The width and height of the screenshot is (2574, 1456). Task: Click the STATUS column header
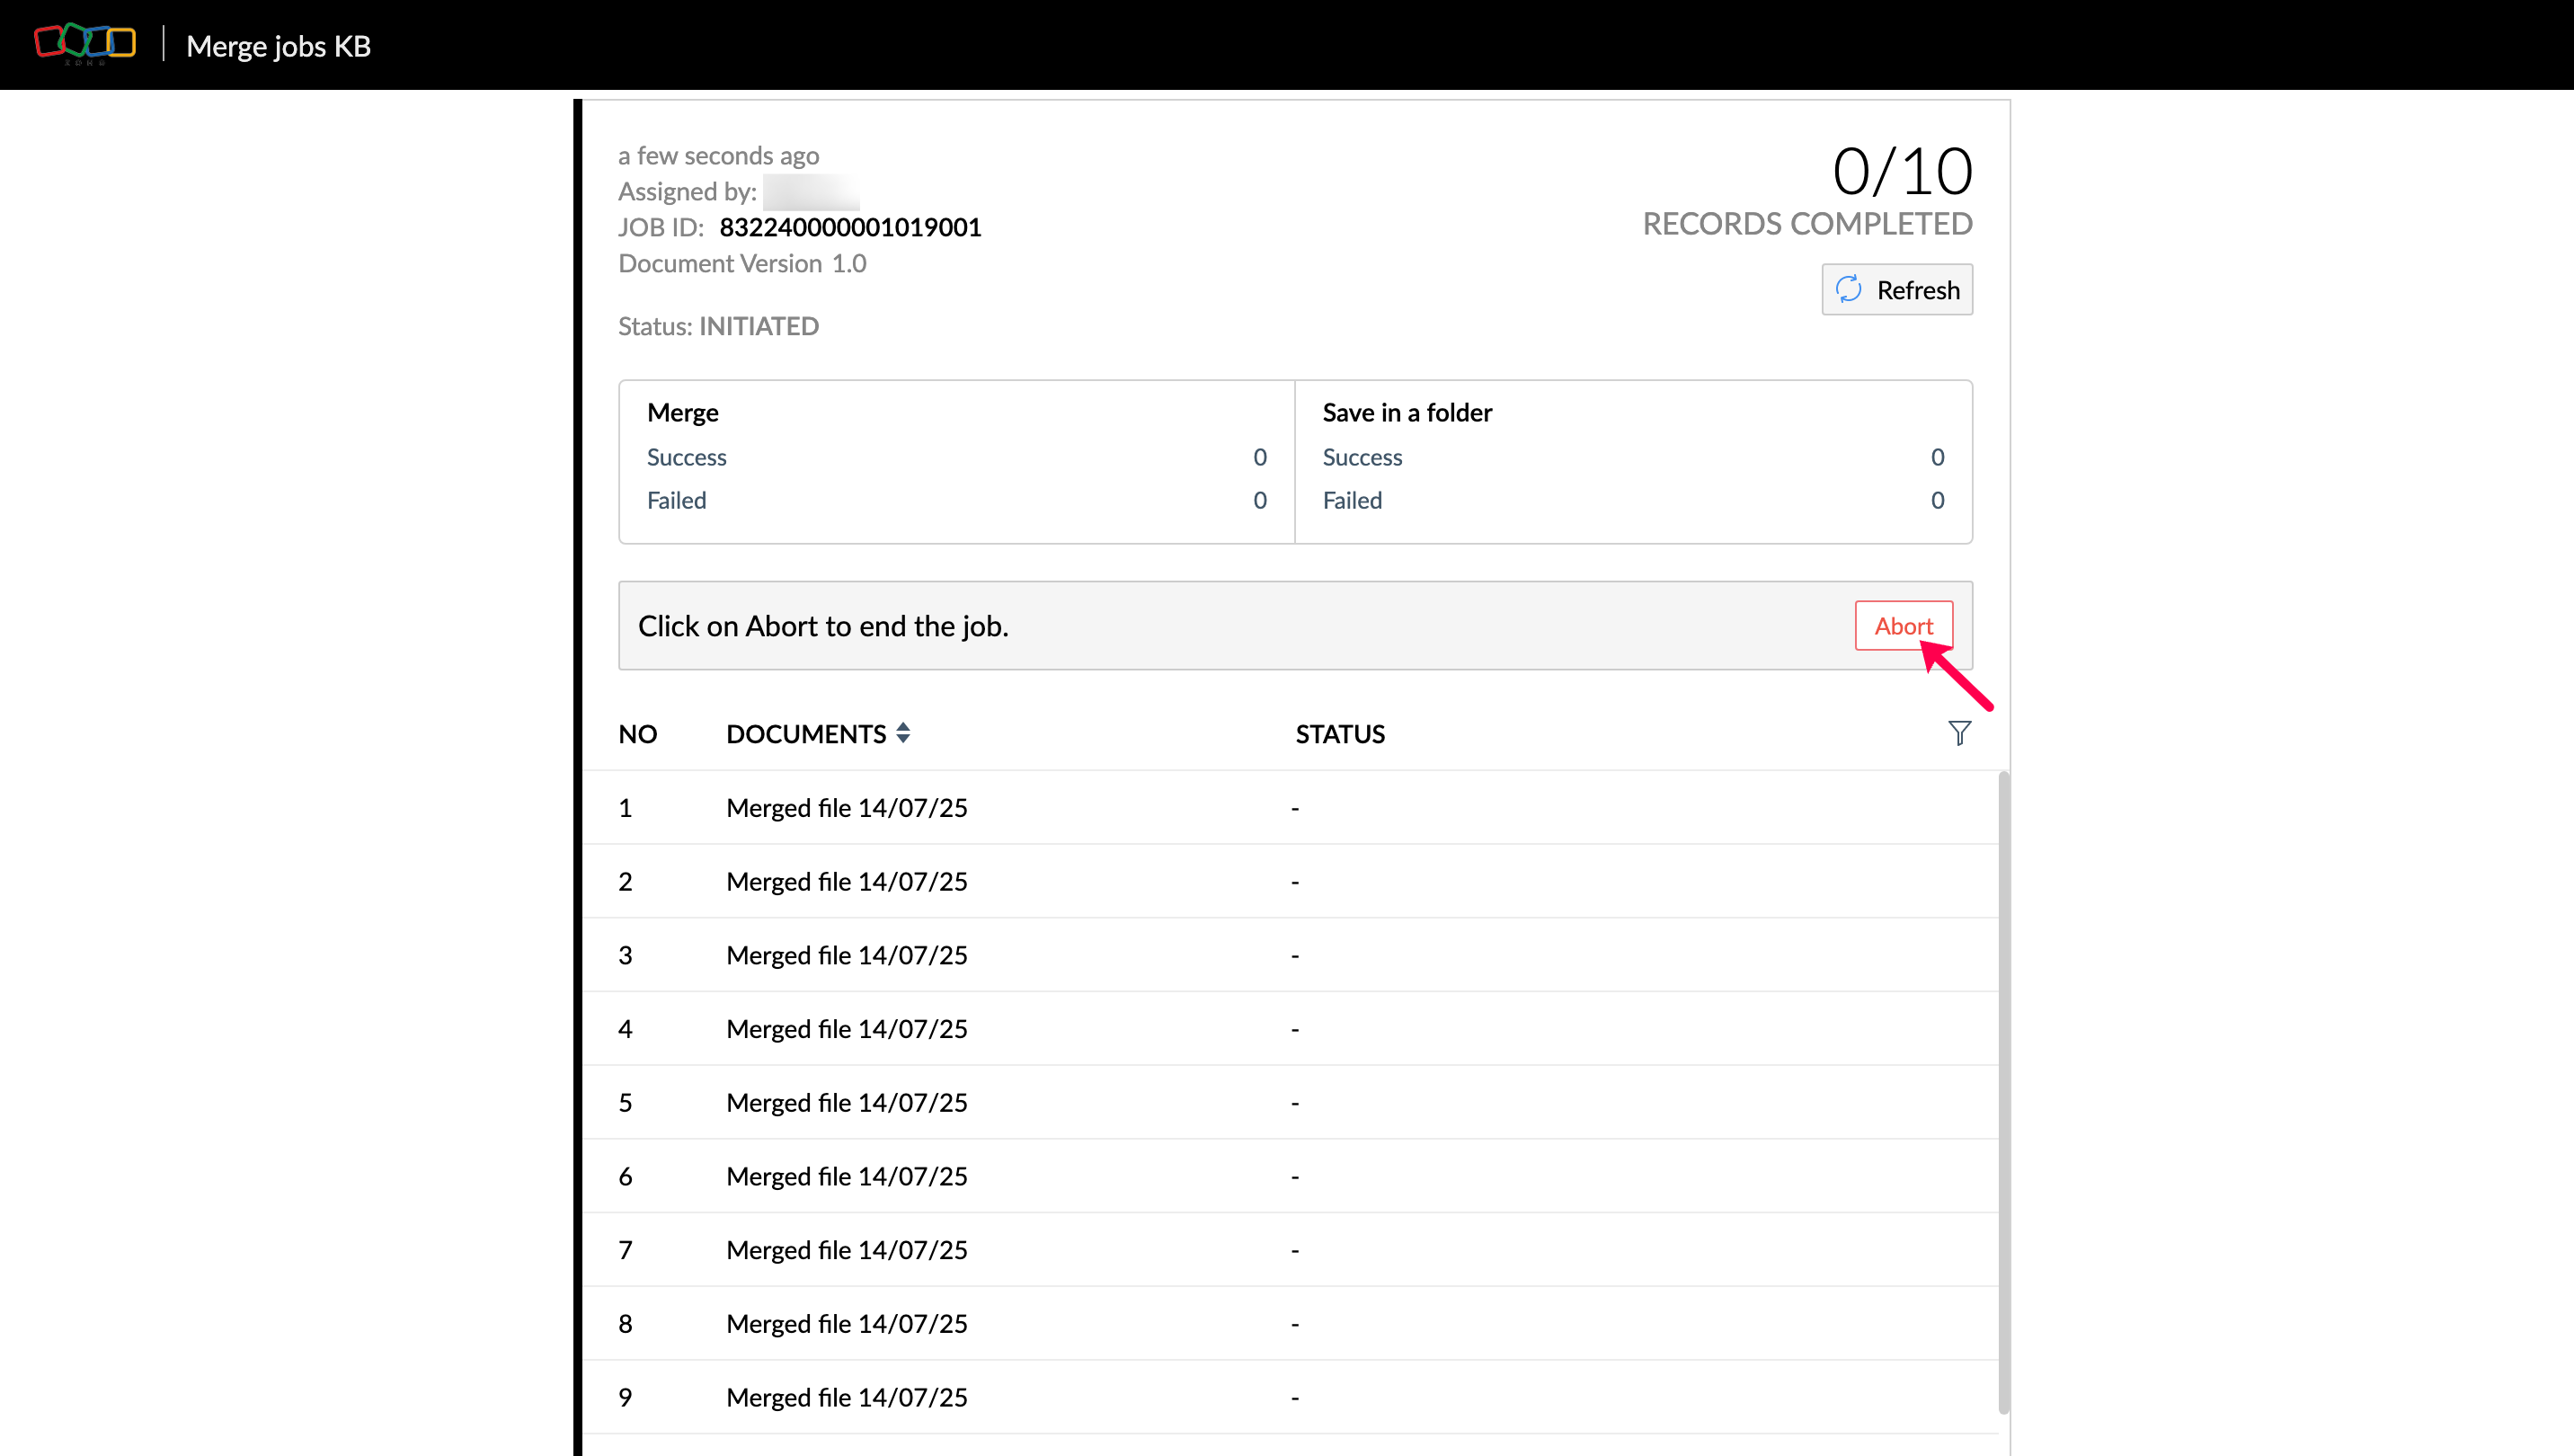pos(1340,734)
